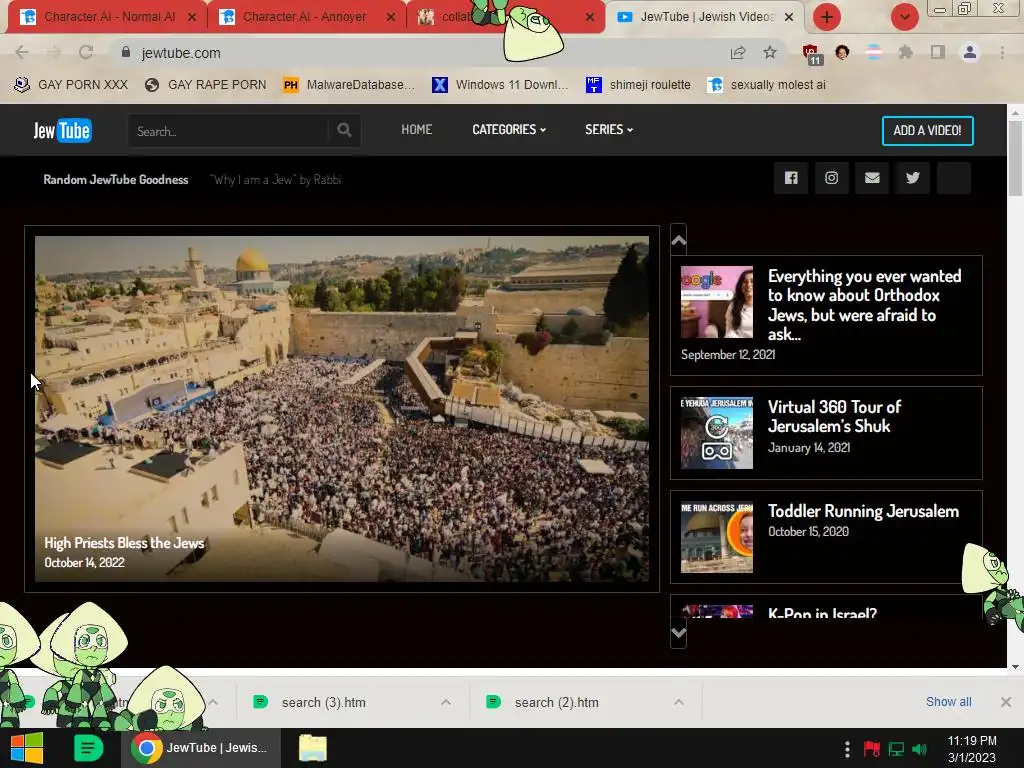Click the volume speaker tray icon
The height and width of the screenshot is (768, 1024).
pyautogui.click(x=920, y=749)
